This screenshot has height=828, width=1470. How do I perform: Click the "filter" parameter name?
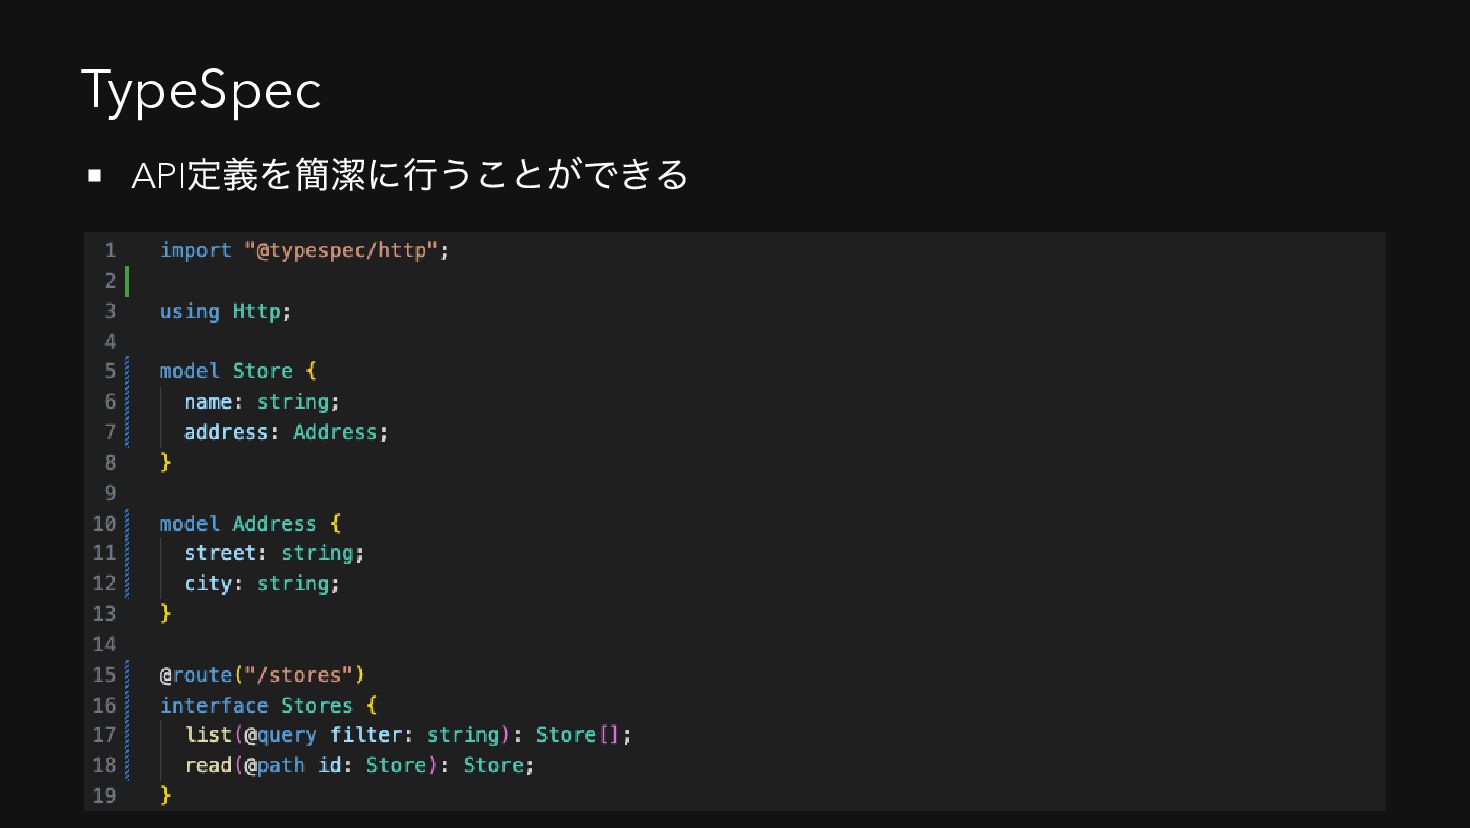[x=366, y=735]
